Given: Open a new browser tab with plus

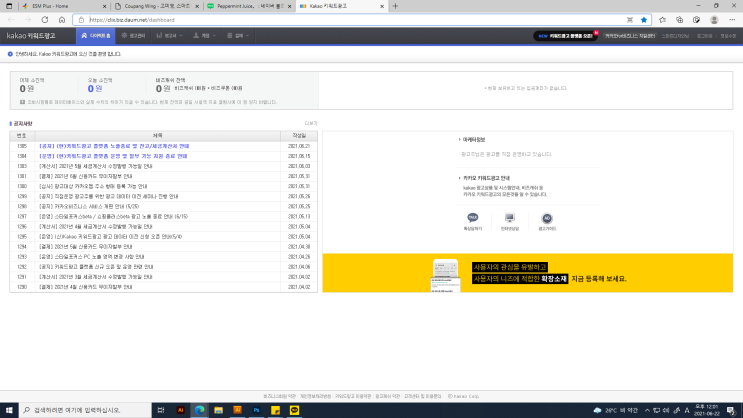Looking at the screenshot, I should (395, 6).
